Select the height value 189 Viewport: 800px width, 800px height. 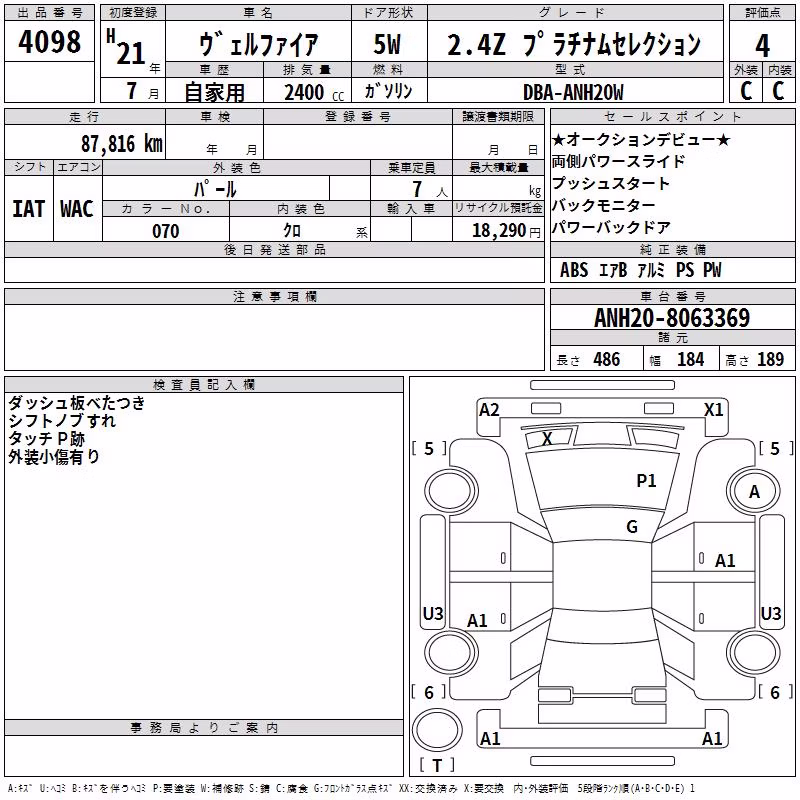(x=770, y=360)
